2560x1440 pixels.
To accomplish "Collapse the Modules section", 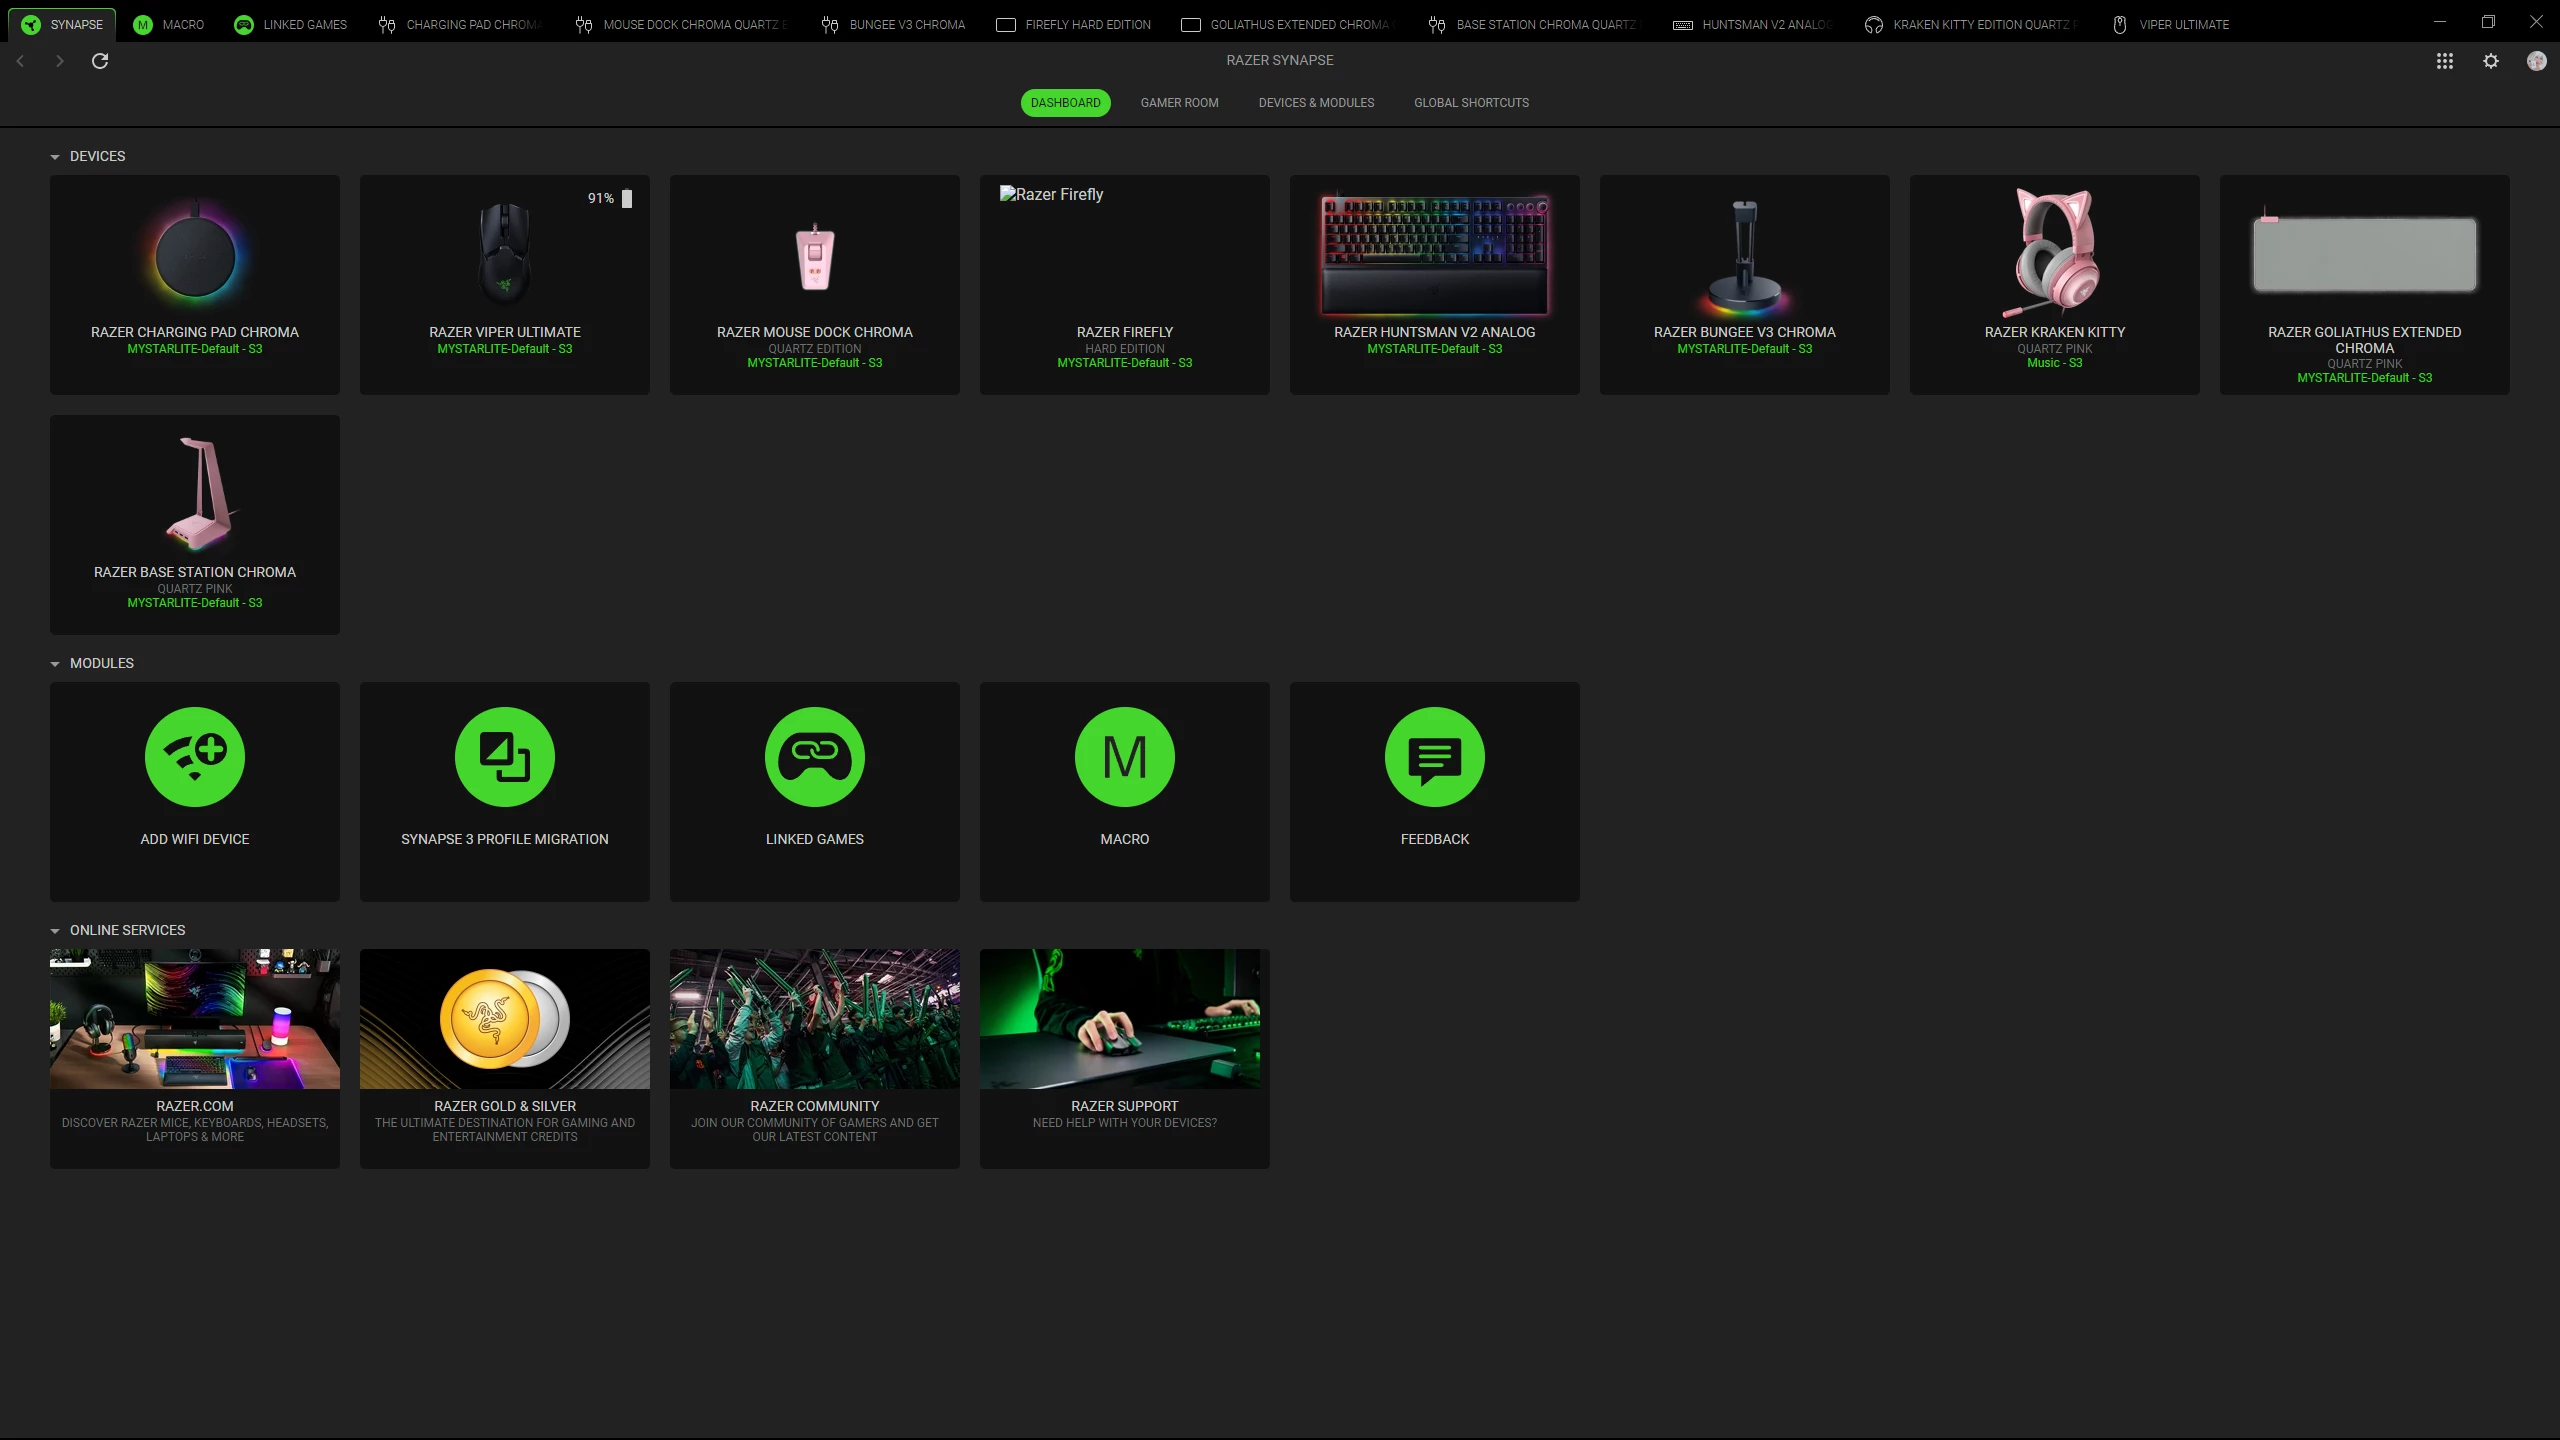I will tap(55, 664).
